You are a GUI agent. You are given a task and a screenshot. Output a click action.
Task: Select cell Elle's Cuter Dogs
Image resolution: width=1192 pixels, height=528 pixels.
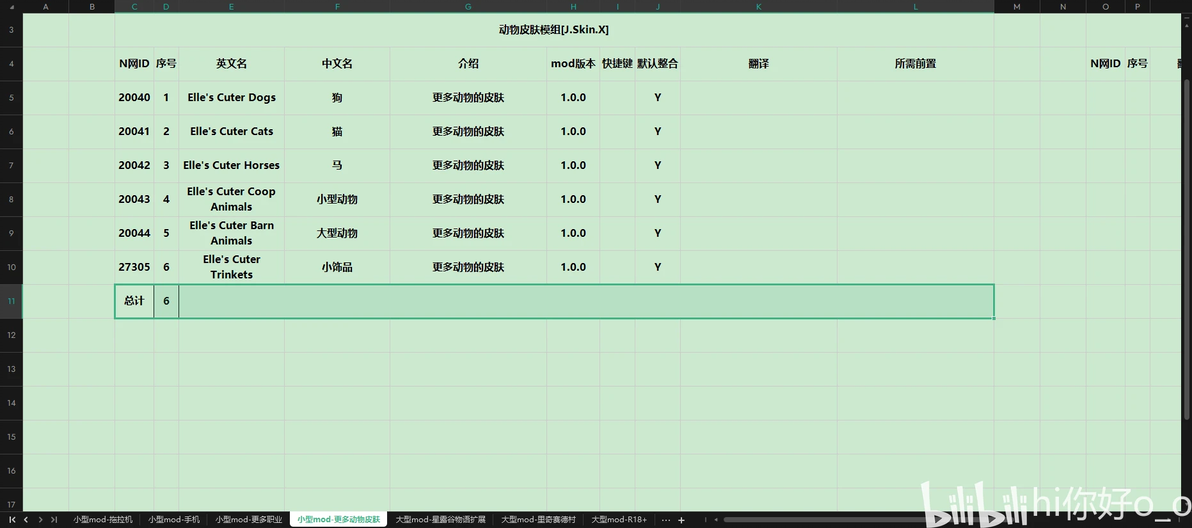pyautogui.click(x=232, y=97)
